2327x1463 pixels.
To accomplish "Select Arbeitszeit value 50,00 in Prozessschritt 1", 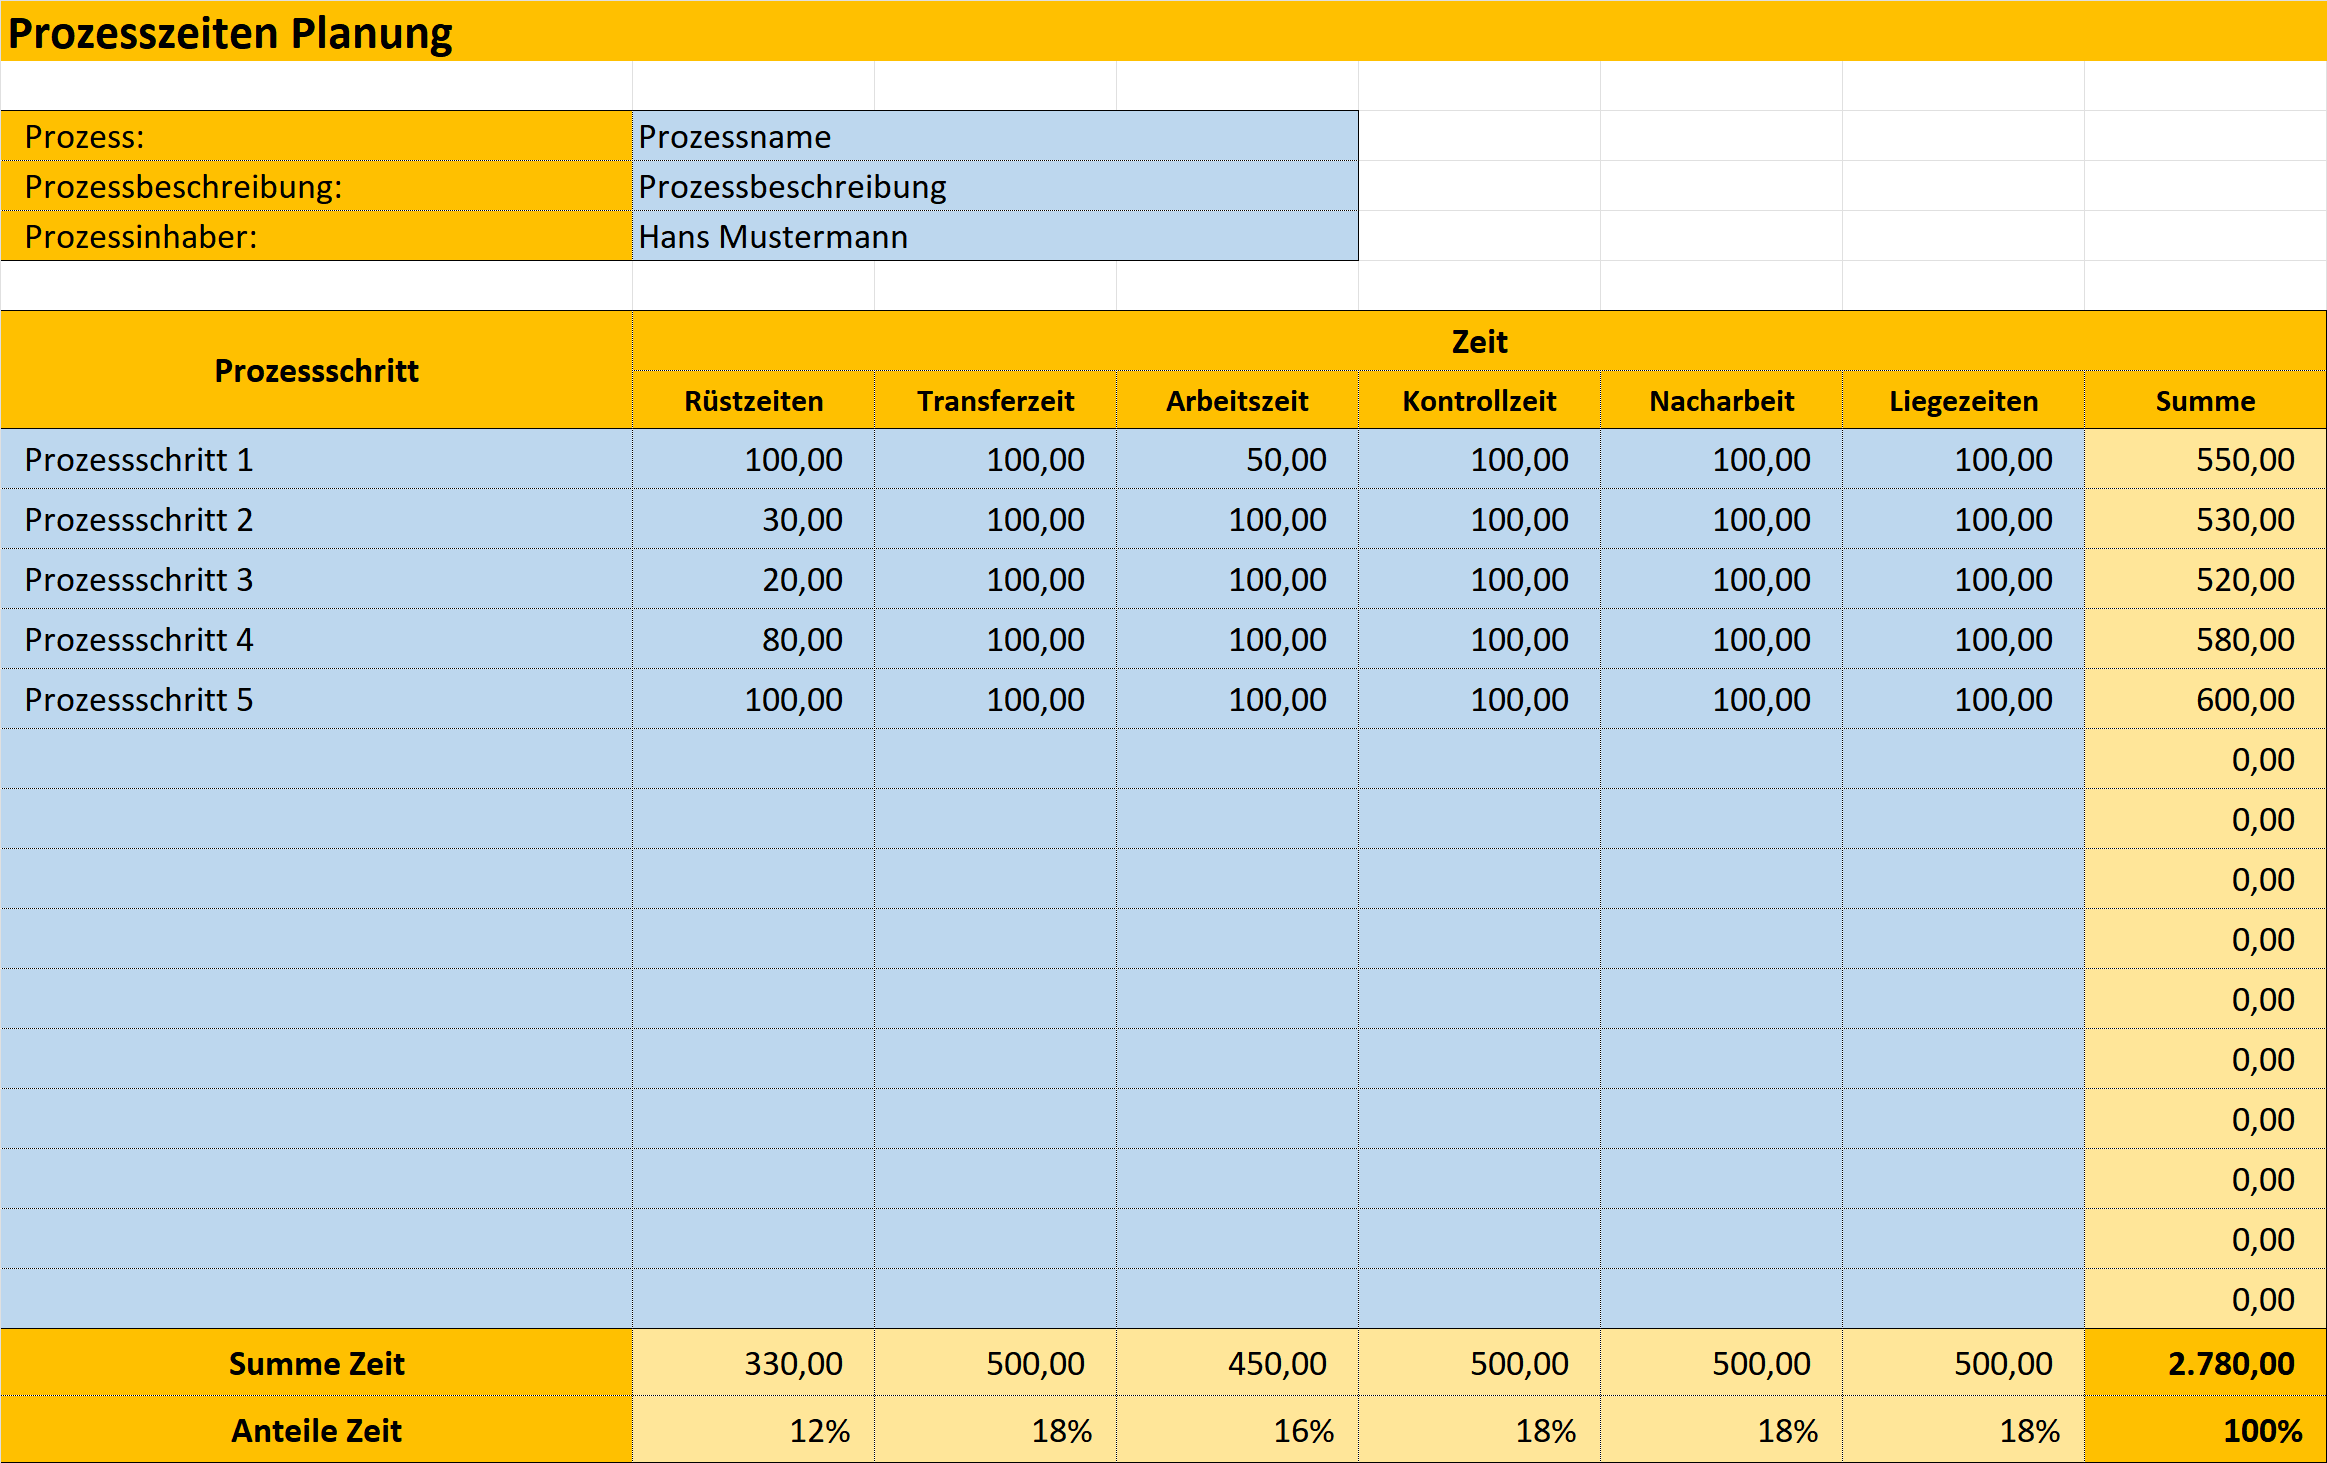I will [x=1237, y=459].
